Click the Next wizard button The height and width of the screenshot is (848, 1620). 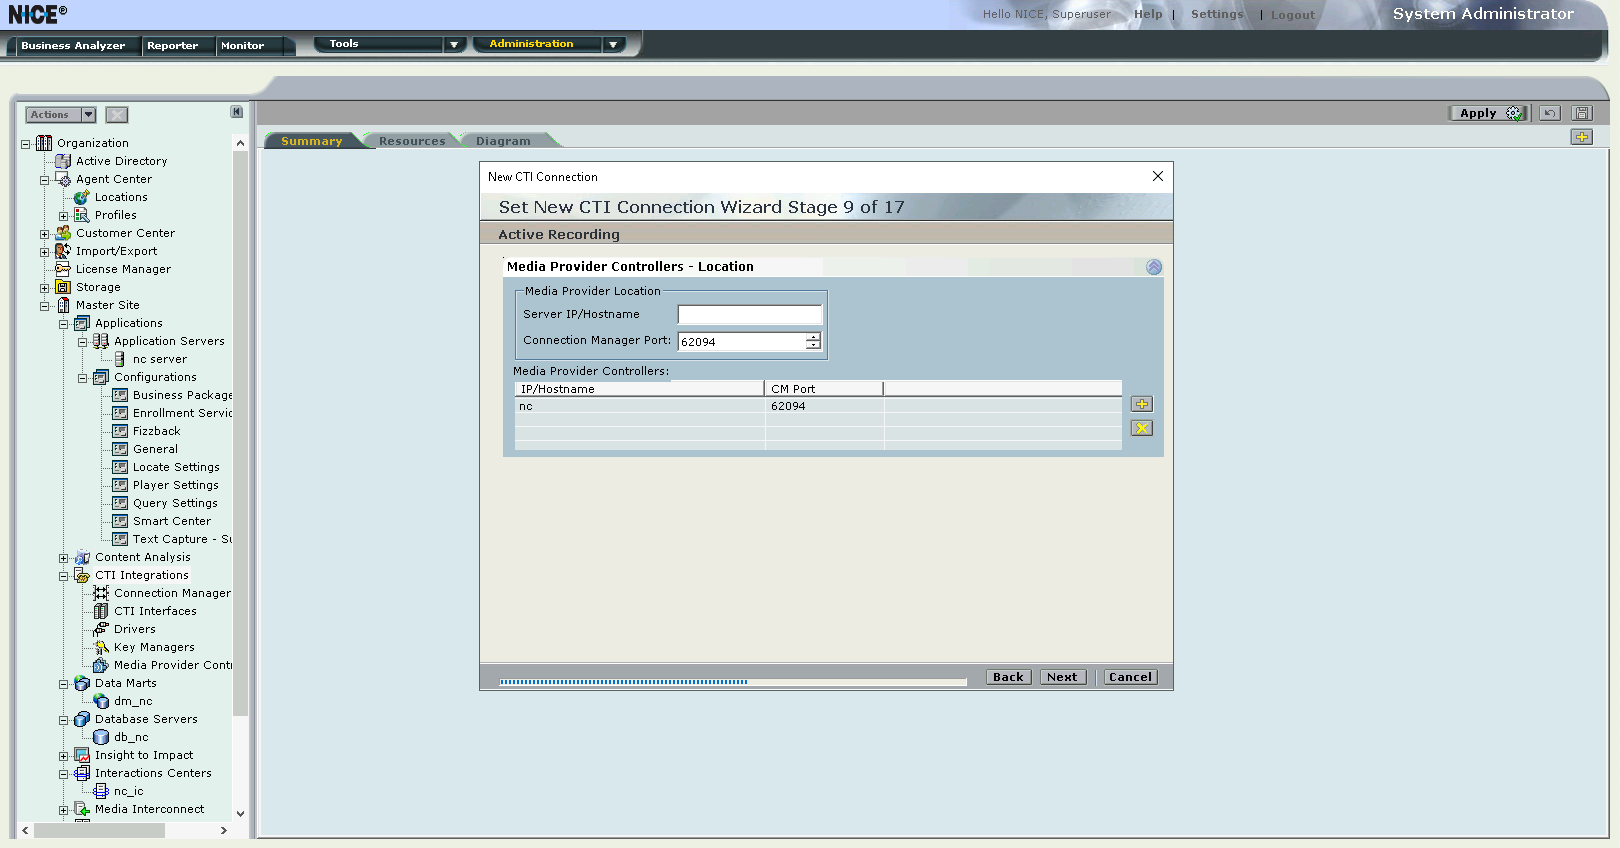coord(1062,677)
